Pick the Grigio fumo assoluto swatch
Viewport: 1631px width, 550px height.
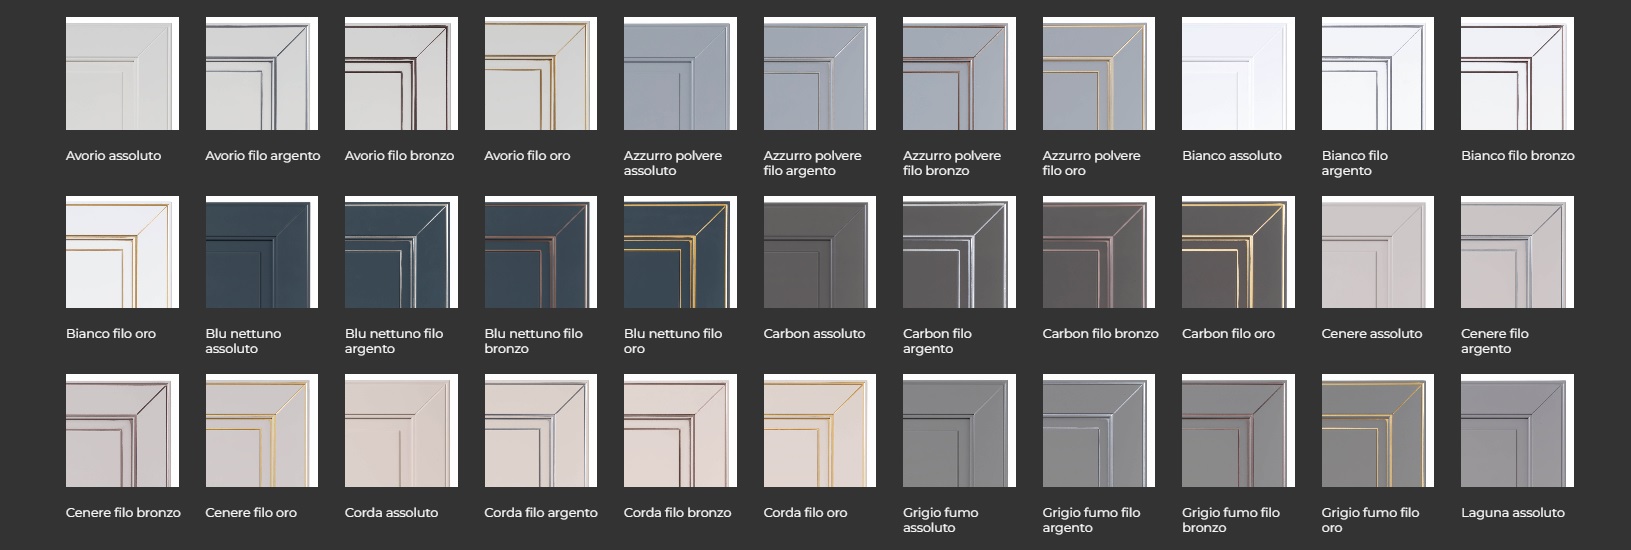point(959,431)
